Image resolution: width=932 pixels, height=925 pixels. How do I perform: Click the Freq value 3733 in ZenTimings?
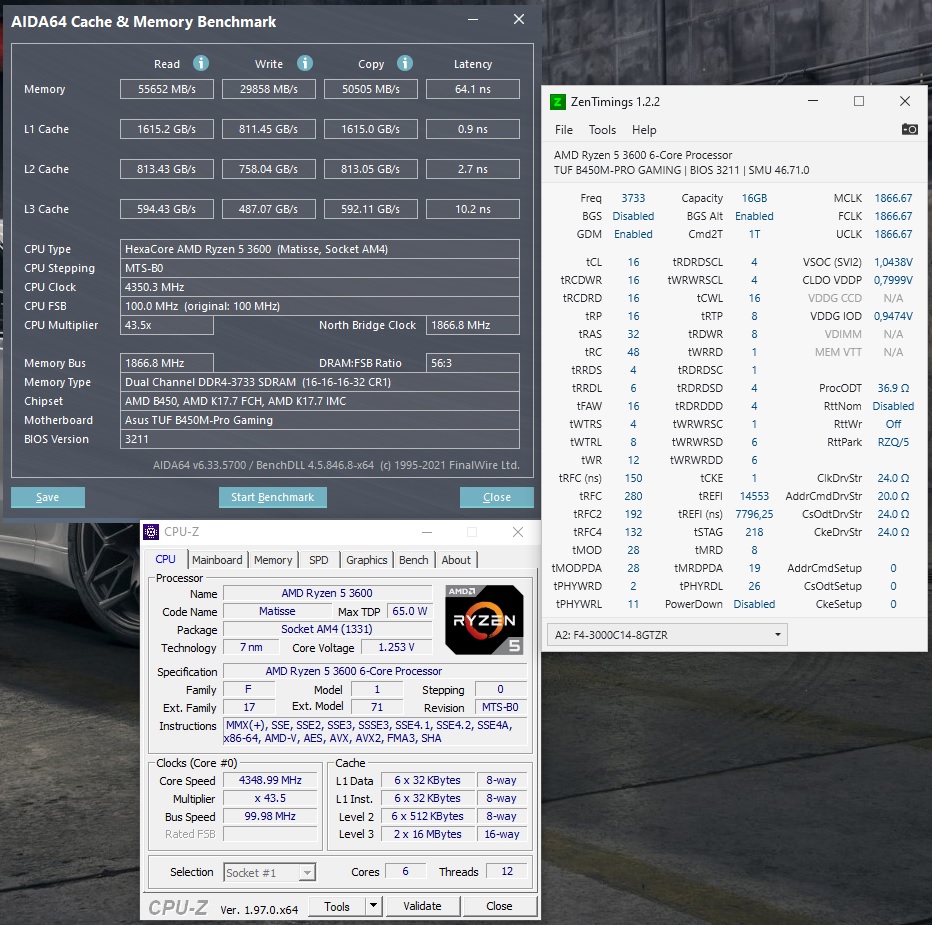point(633,198)
